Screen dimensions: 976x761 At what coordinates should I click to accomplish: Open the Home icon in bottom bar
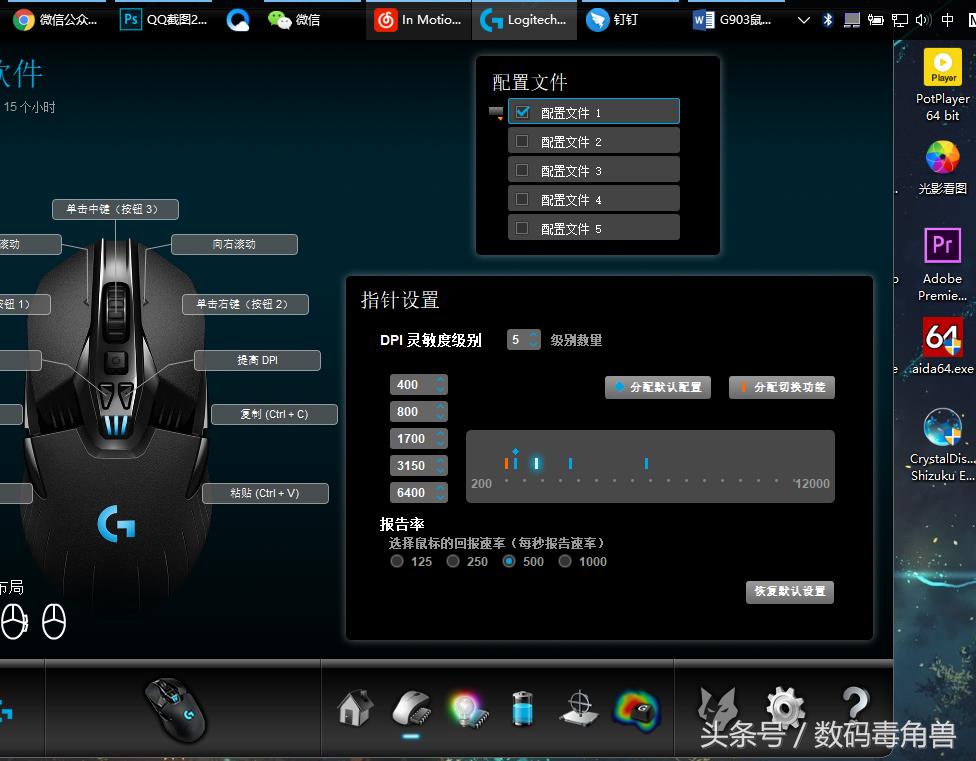[355, 707]
